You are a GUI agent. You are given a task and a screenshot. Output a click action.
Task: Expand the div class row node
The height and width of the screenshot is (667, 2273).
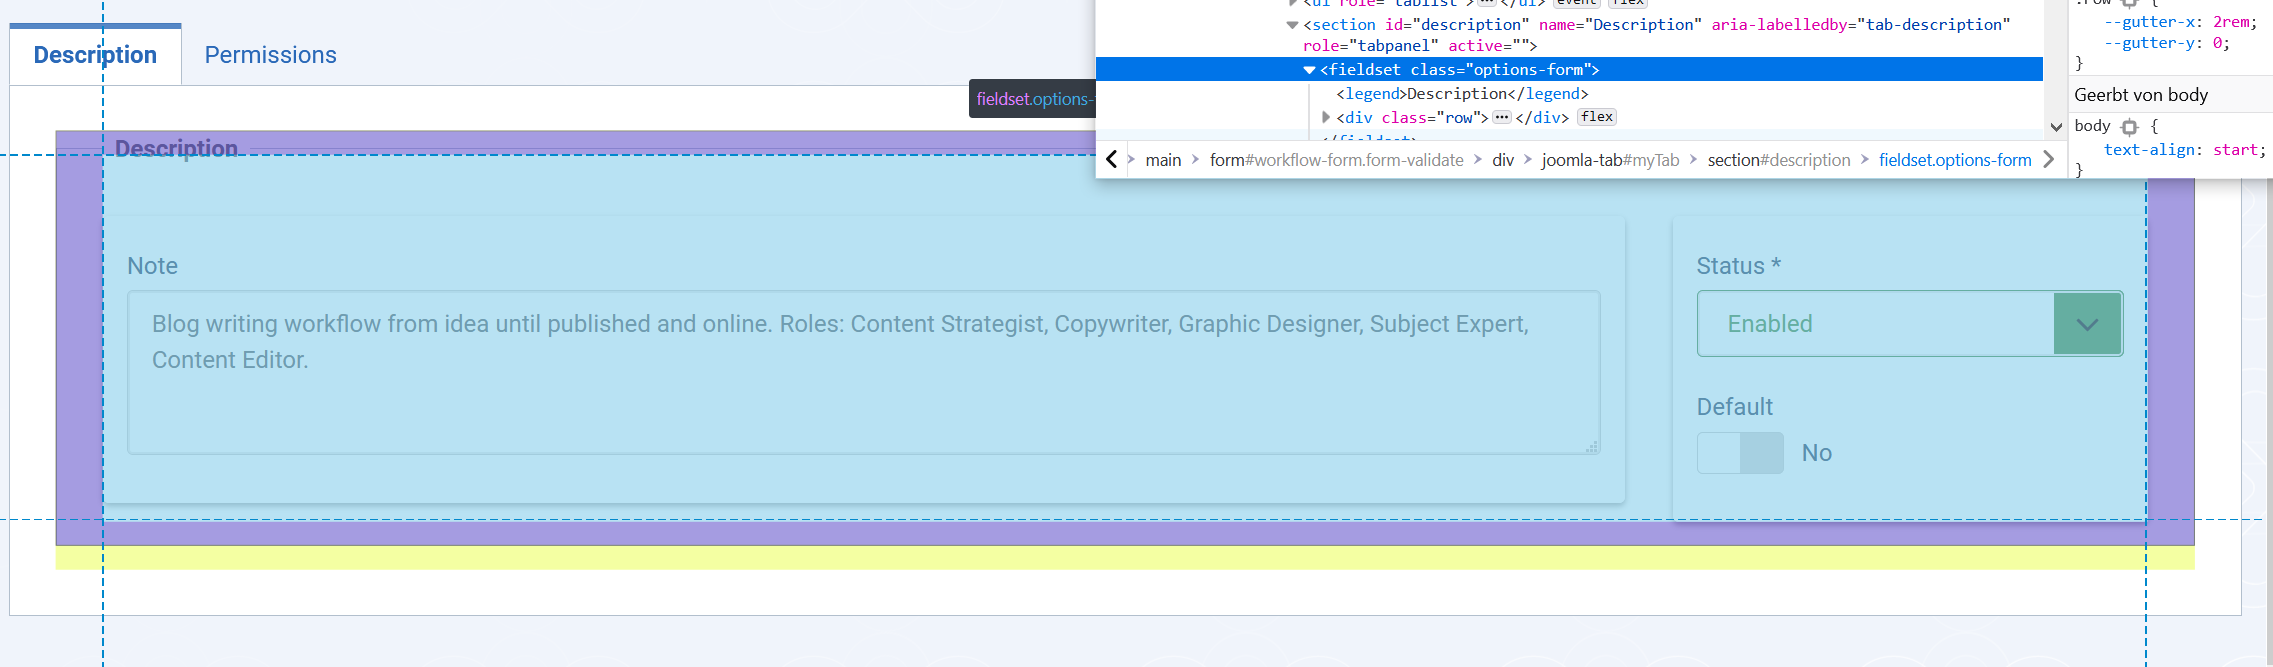coord(1326,118)
